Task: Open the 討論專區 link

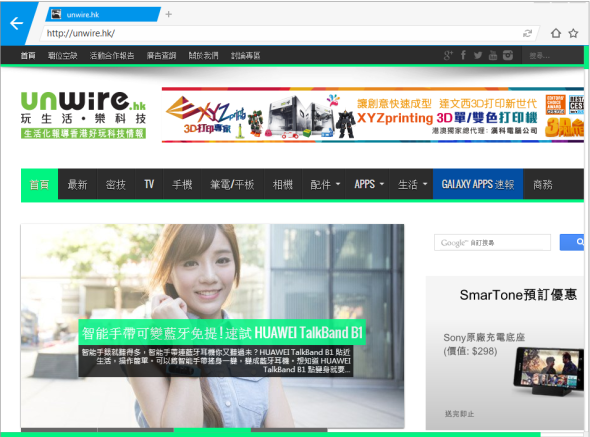Action: pyautogui.click(x=245, y=56)
